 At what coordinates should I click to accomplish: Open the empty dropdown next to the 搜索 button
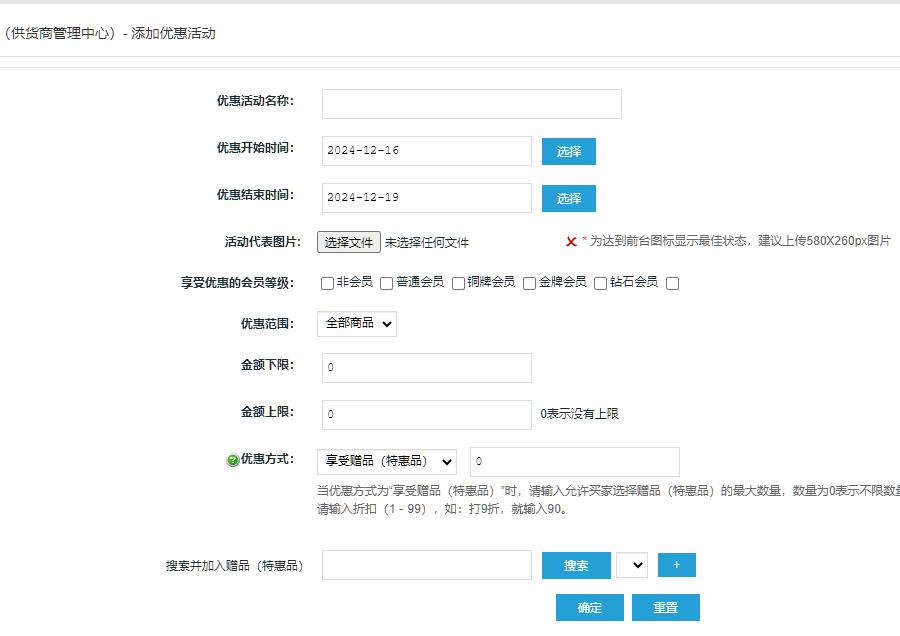click(632, 564)
